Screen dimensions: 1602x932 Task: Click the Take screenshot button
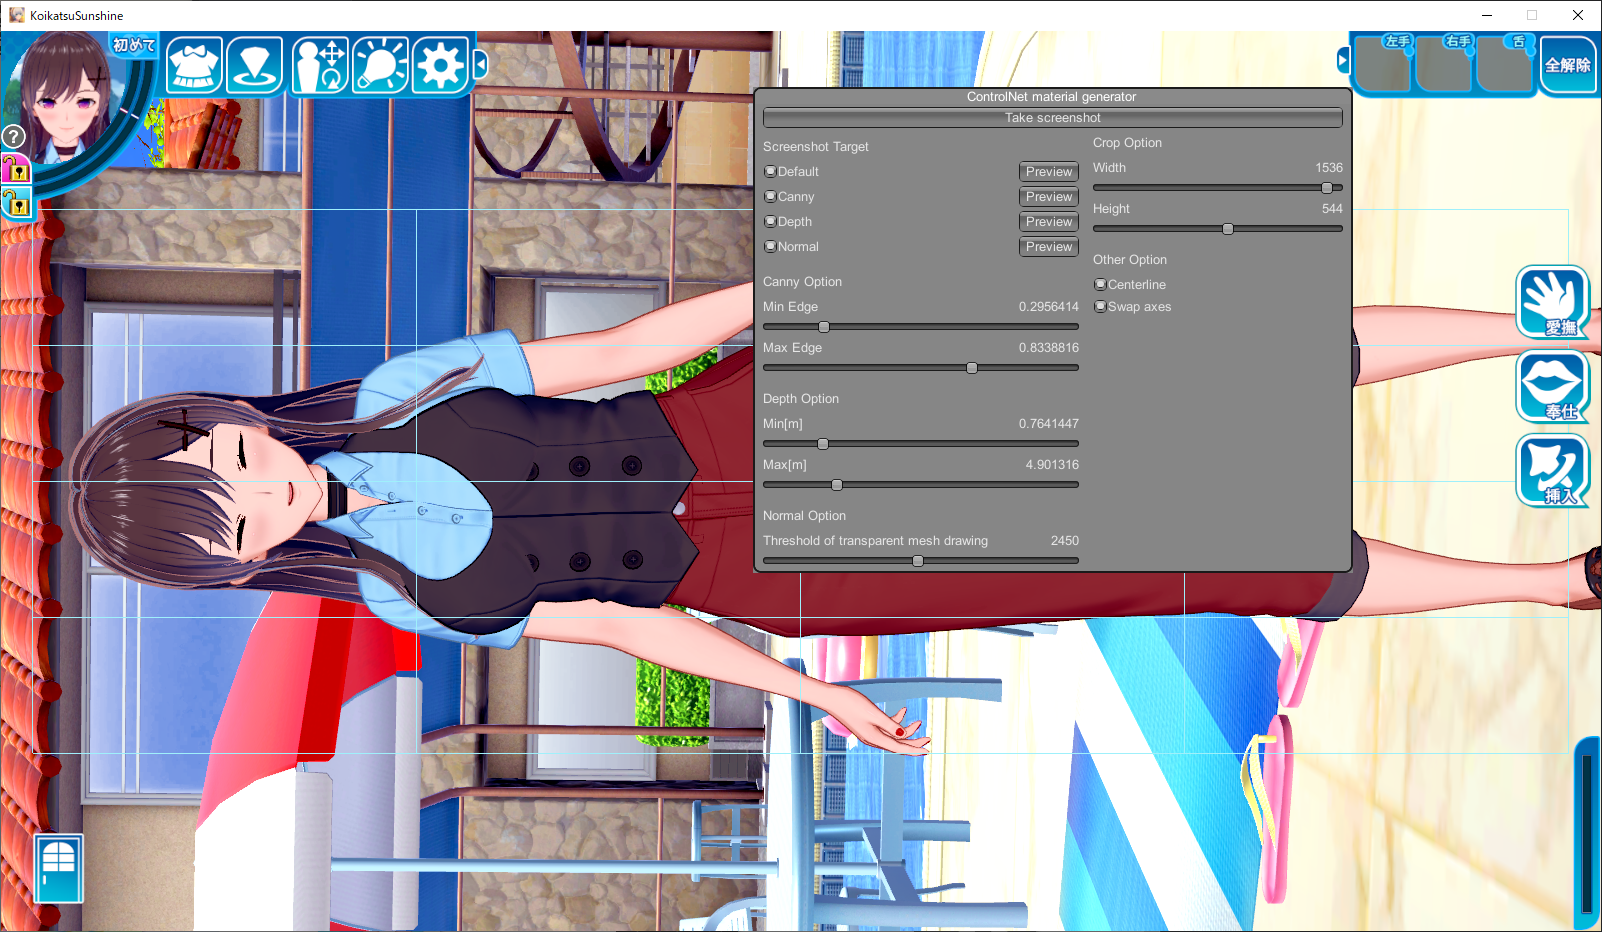pyautogui.click(x=1052, y=118)
